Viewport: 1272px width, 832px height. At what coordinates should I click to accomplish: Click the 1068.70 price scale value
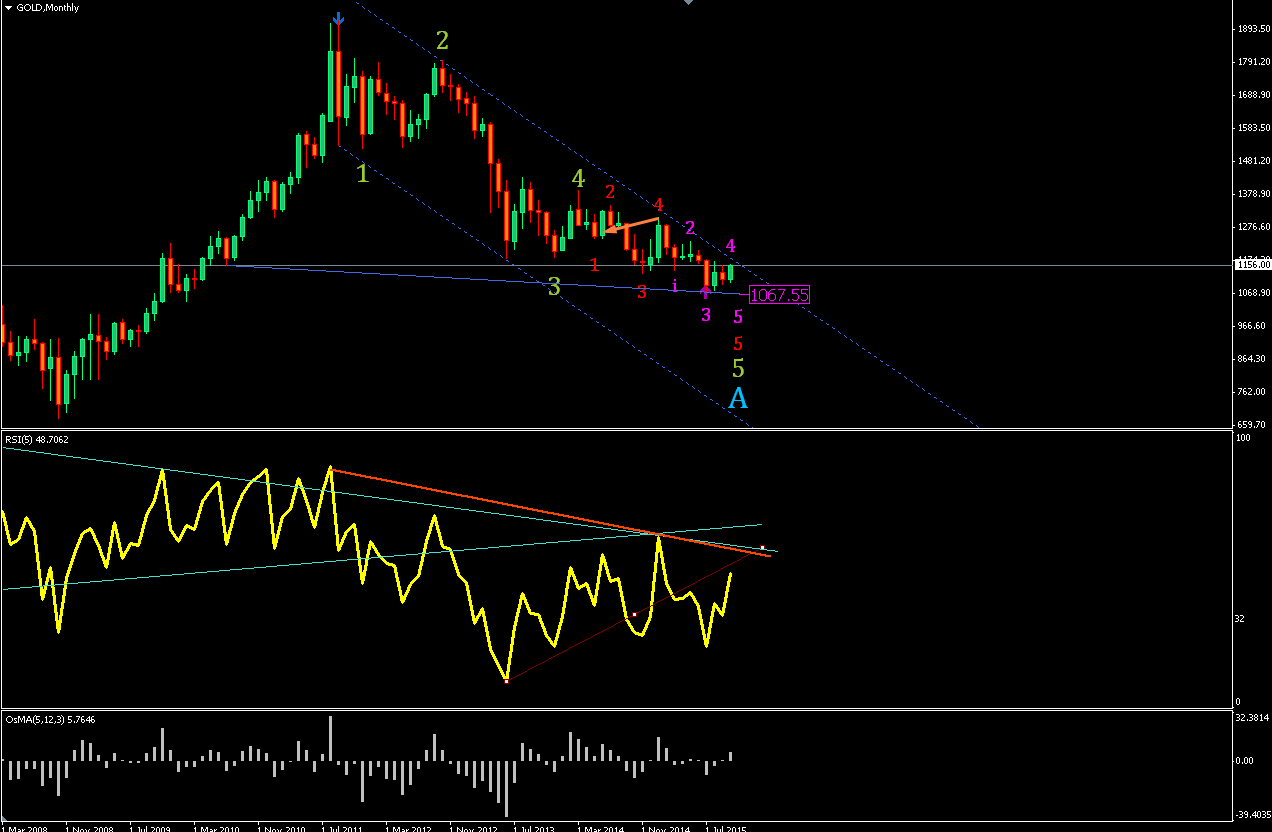tap(1253, 293)
